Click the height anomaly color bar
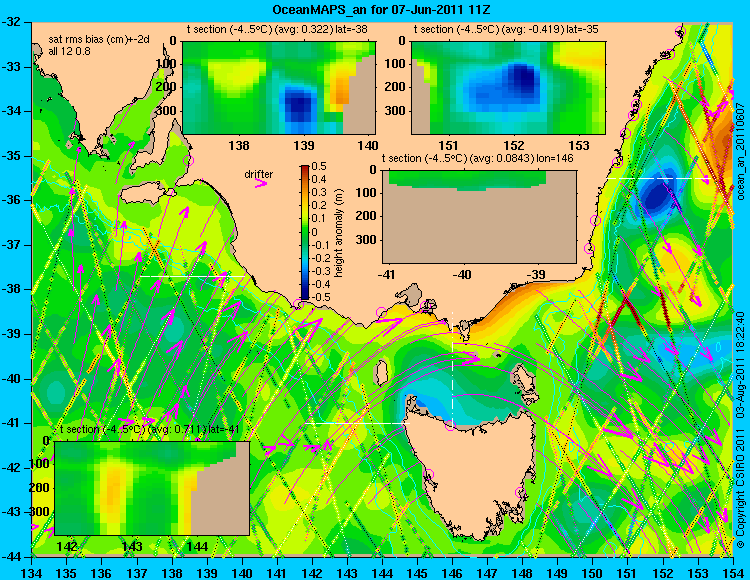 (x=305, y=232)
